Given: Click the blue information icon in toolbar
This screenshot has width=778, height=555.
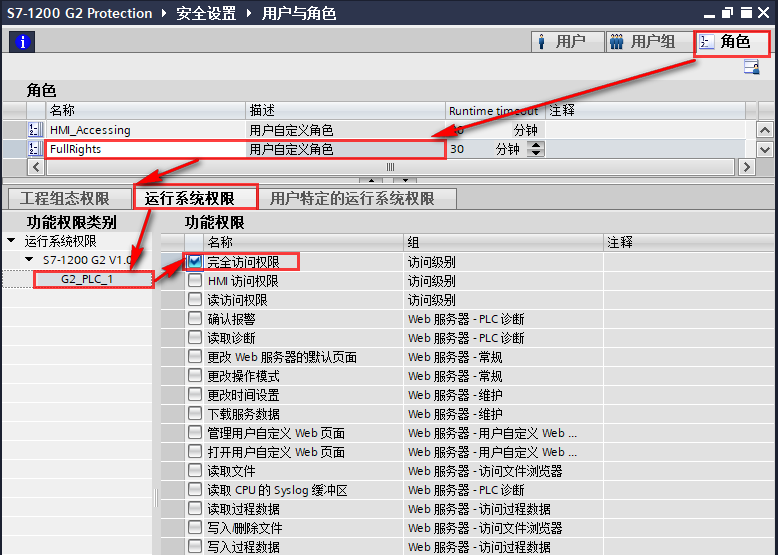Looking at the screenshot, I should tap(20, 42).
